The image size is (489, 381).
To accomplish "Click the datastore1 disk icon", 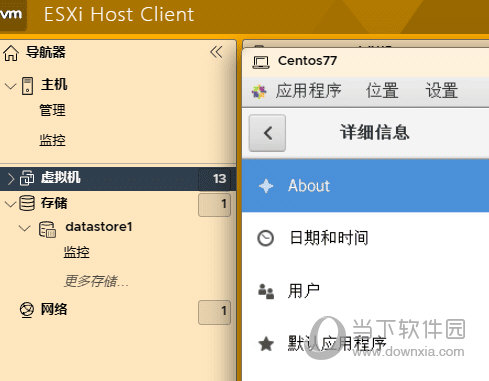I will [x=47, y=229].
